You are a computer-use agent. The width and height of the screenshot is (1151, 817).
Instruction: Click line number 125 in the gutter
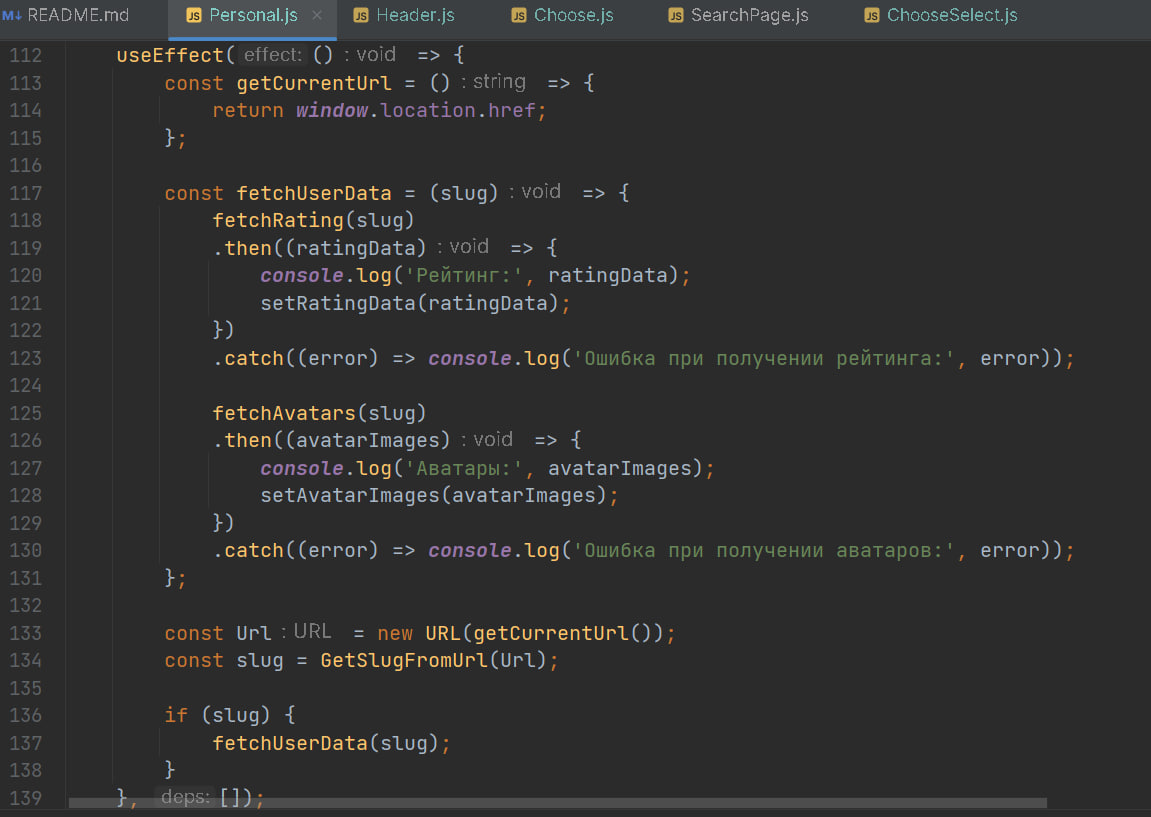point(26,413)
